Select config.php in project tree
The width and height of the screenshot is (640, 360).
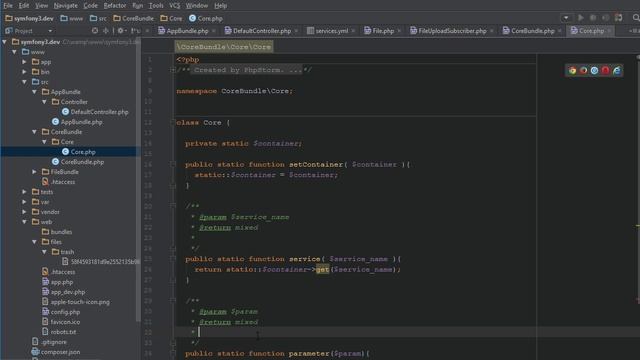pos(65,312)
